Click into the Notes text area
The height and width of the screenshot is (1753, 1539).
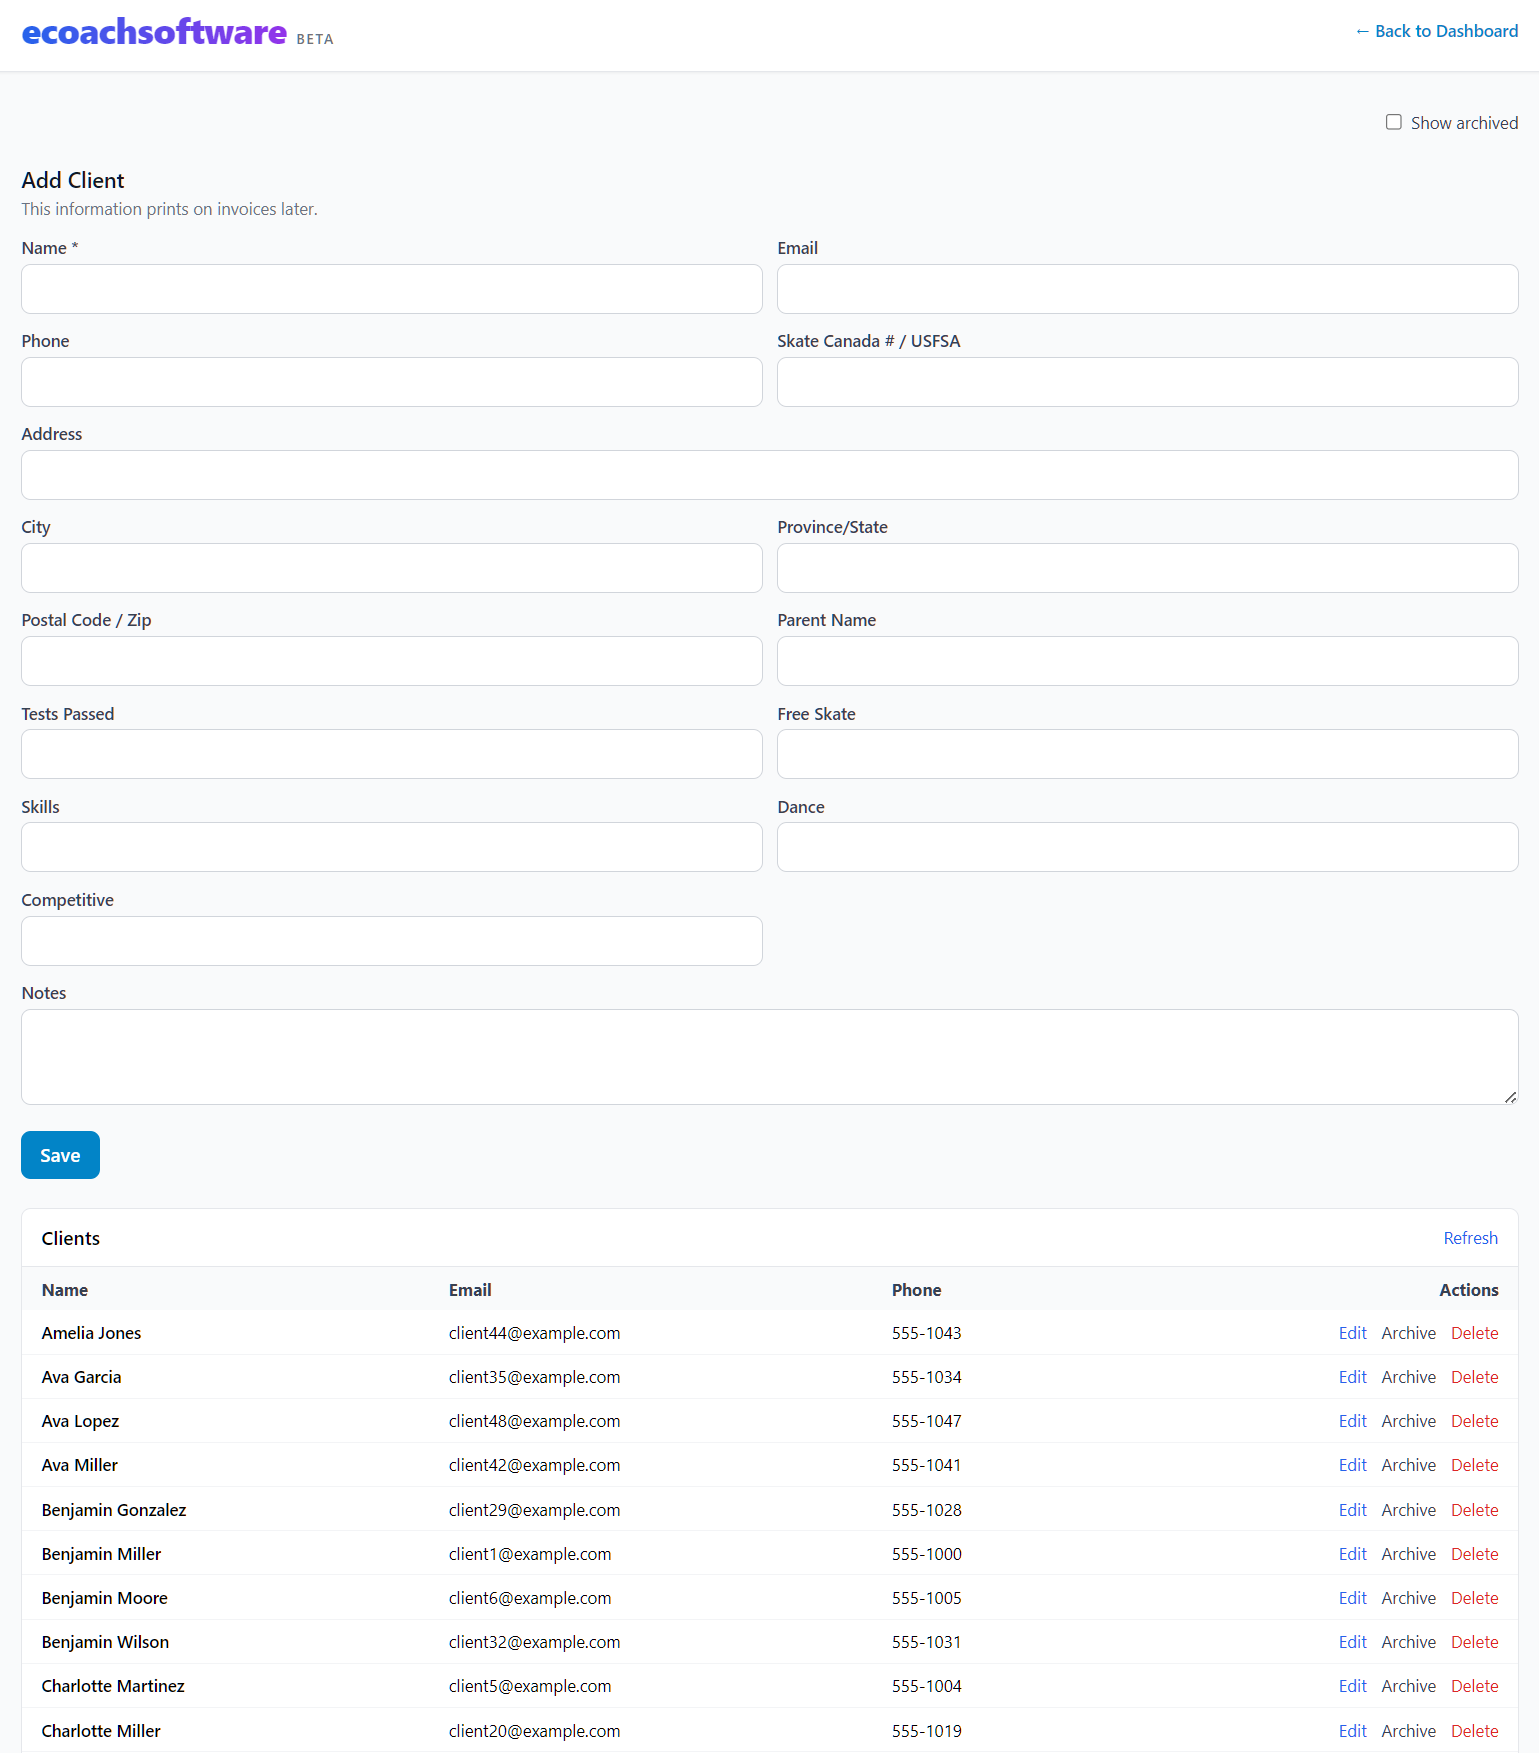click(x=769, y=1056)
